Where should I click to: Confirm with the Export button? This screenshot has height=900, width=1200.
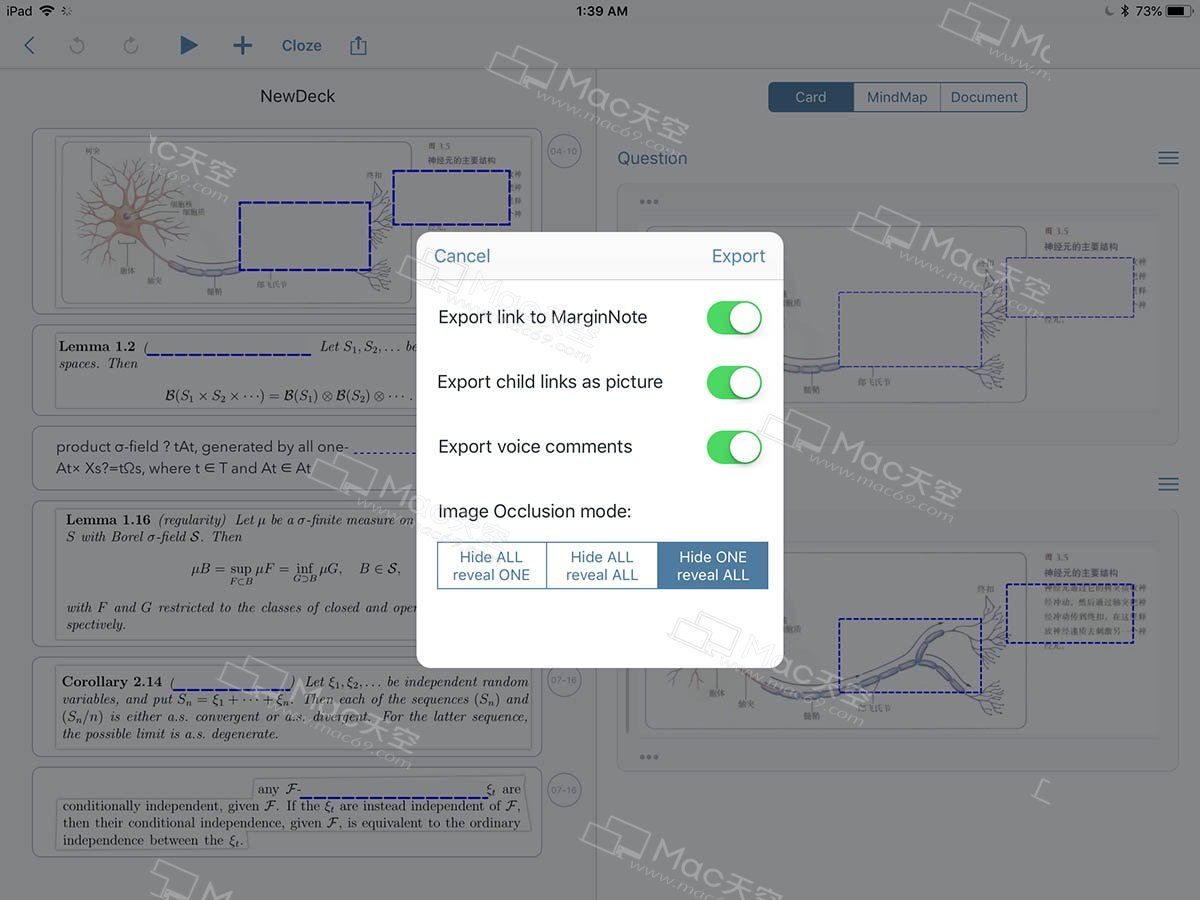click(x=738, y=256)
